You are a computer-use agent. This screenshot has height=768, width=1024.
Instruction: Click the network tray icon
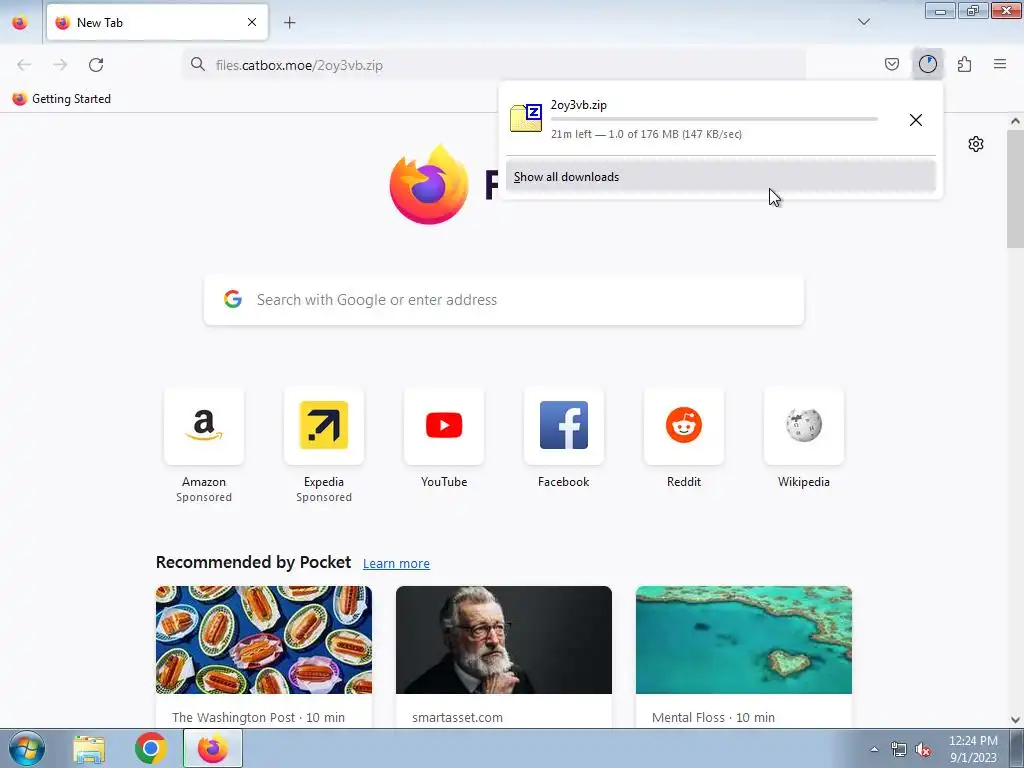[x=899, y=750]
